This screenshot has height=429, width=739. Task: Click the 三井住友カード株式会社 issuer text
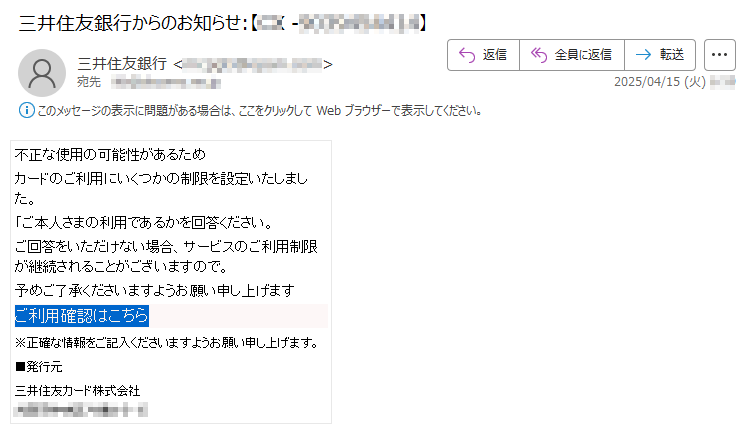tap(77, 391)
